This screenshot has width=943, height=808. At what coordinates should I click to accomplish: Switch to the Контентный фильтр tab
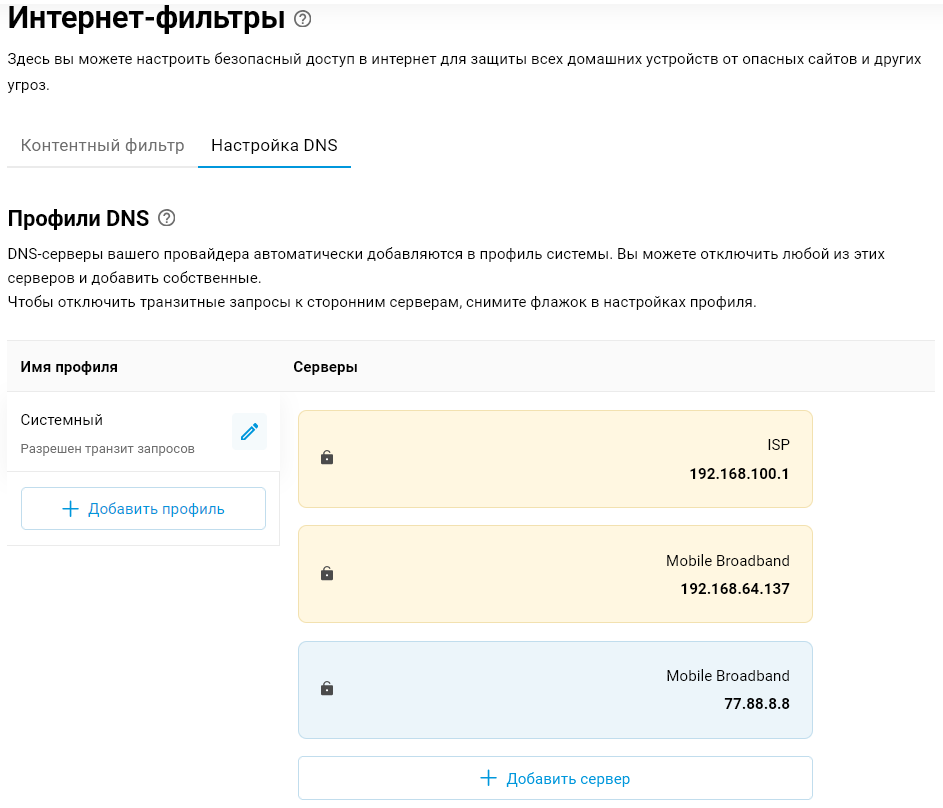103,146
